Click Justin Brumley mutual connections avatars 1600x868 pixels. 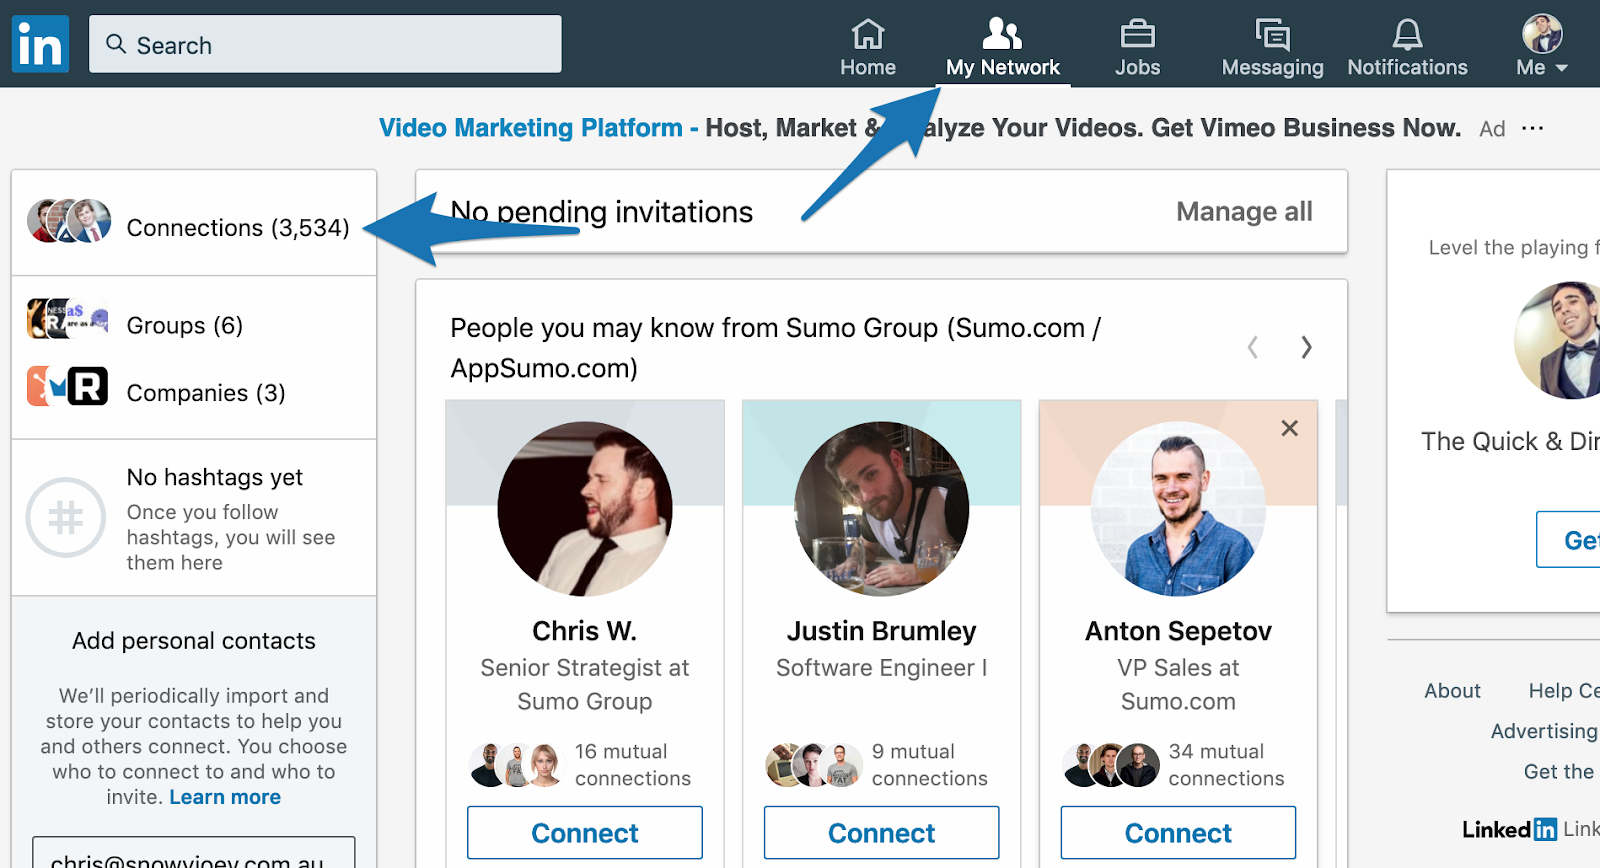click(813, 765)
